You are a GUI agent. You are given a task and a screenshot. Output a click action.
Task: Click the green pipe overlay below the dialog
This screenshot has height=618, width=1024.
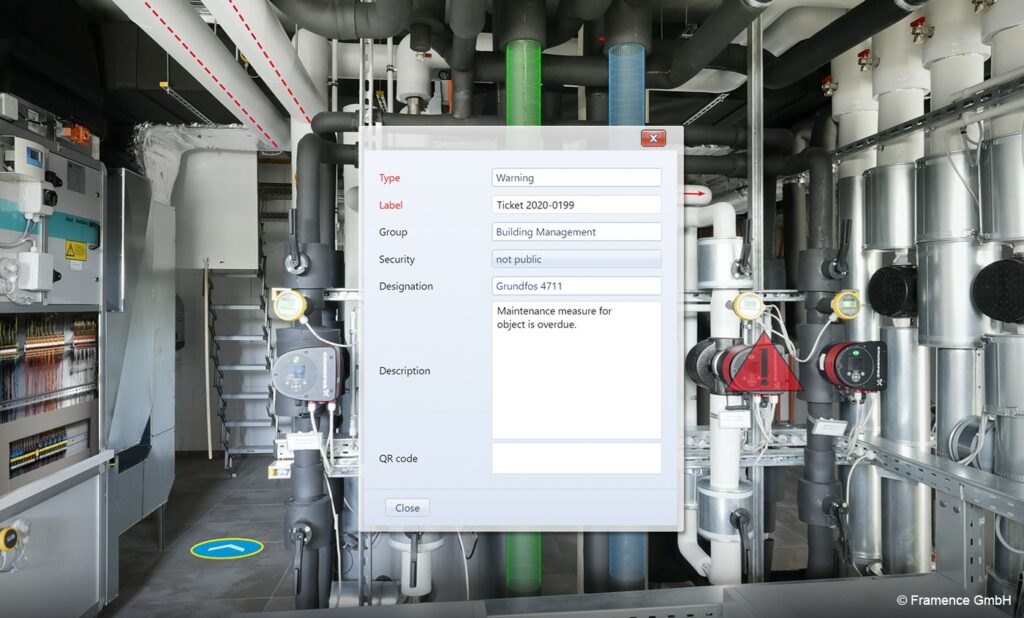523,562
